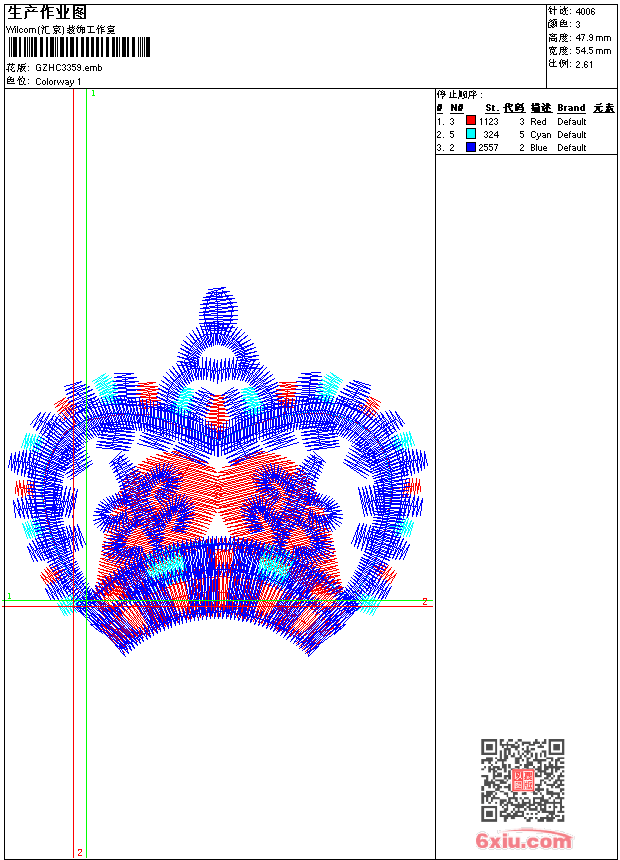The width and height of the screenshot is (620, 860).
Task: Select the color count value 3
Action: click(x=578, y=25)
